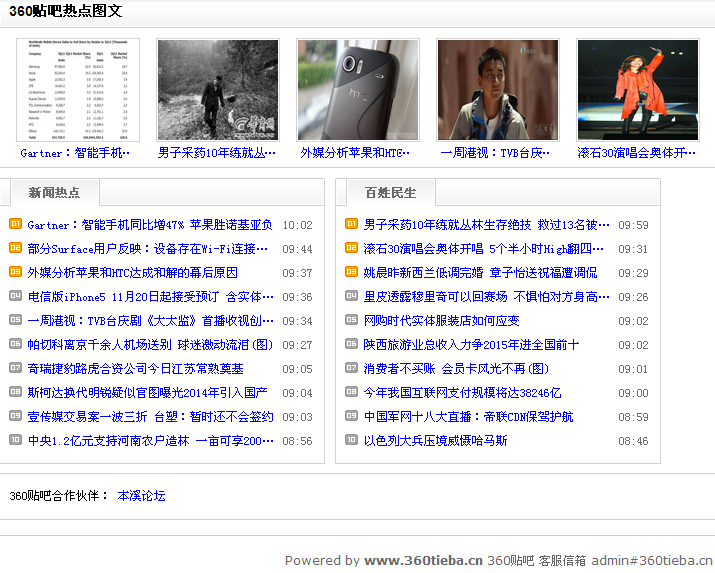Viewport: 715px width, 573px height.
Task: Click the gray 10 rank badge in 新闻热点
Action: pos(15,440)
